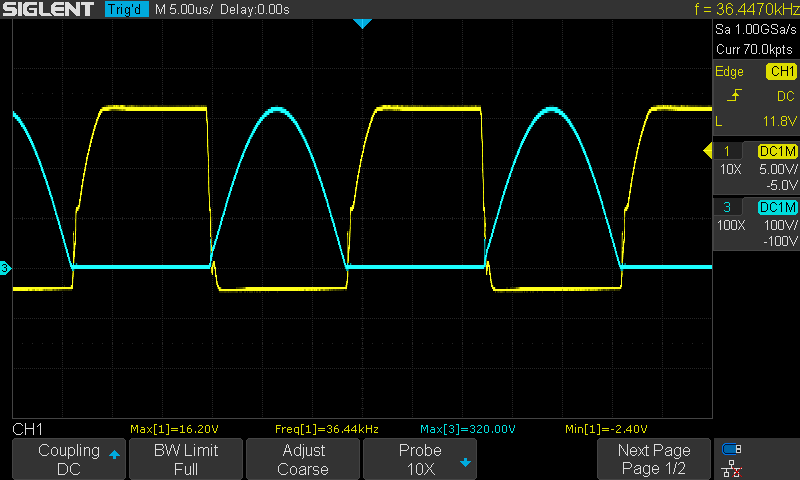Select the Max[1]=16.20V measurement
The image size is (800, 480).
click(174, 429)
